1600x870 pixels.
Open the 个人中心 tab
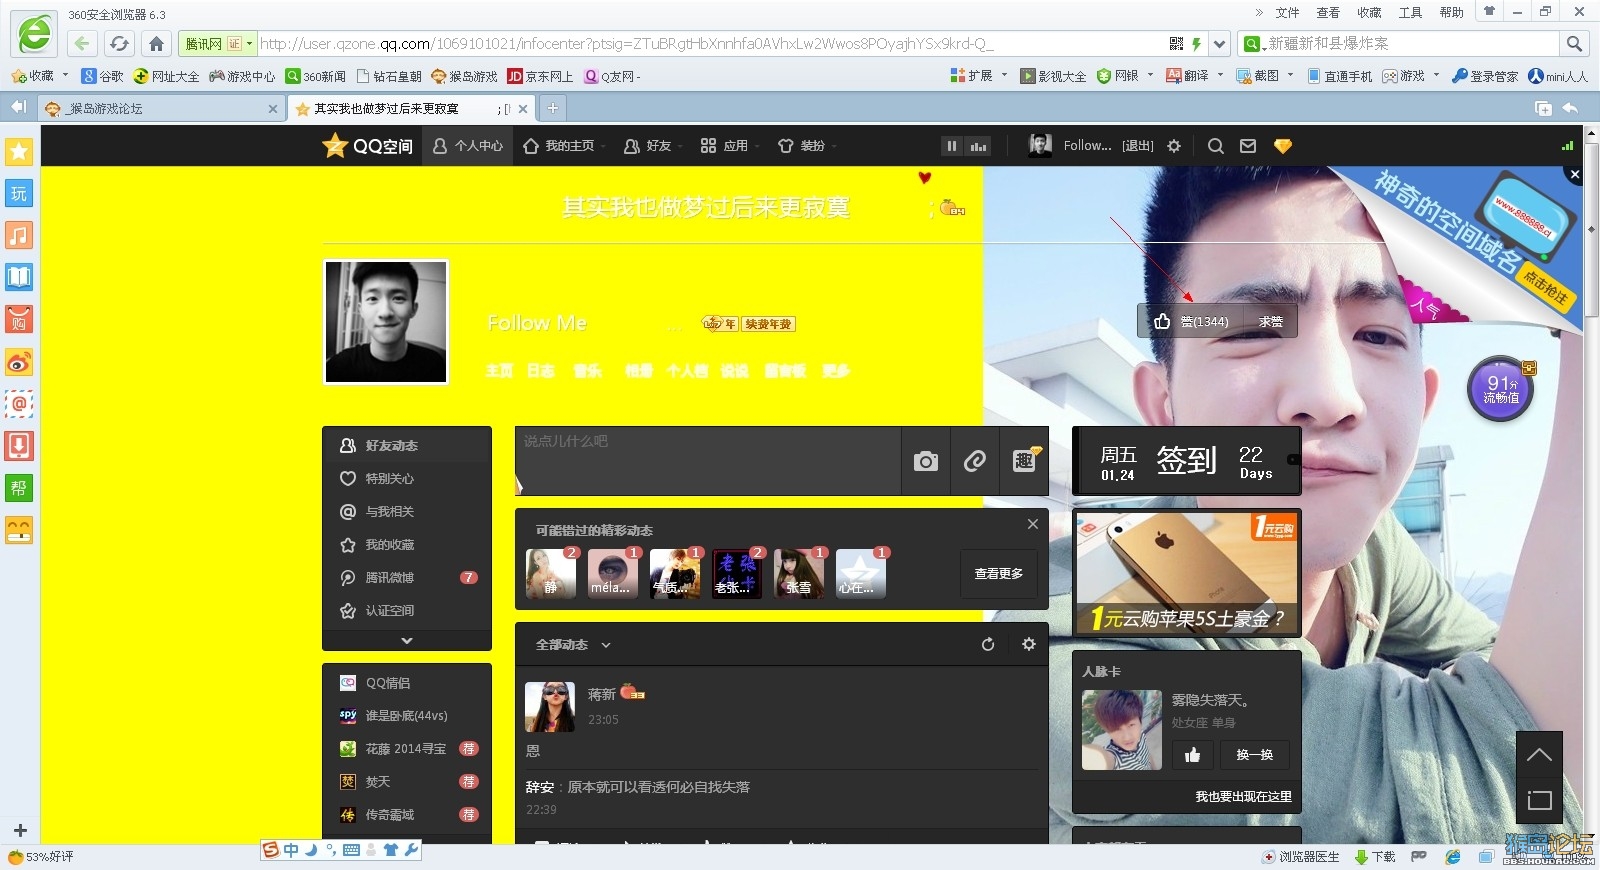pos(467,146)
